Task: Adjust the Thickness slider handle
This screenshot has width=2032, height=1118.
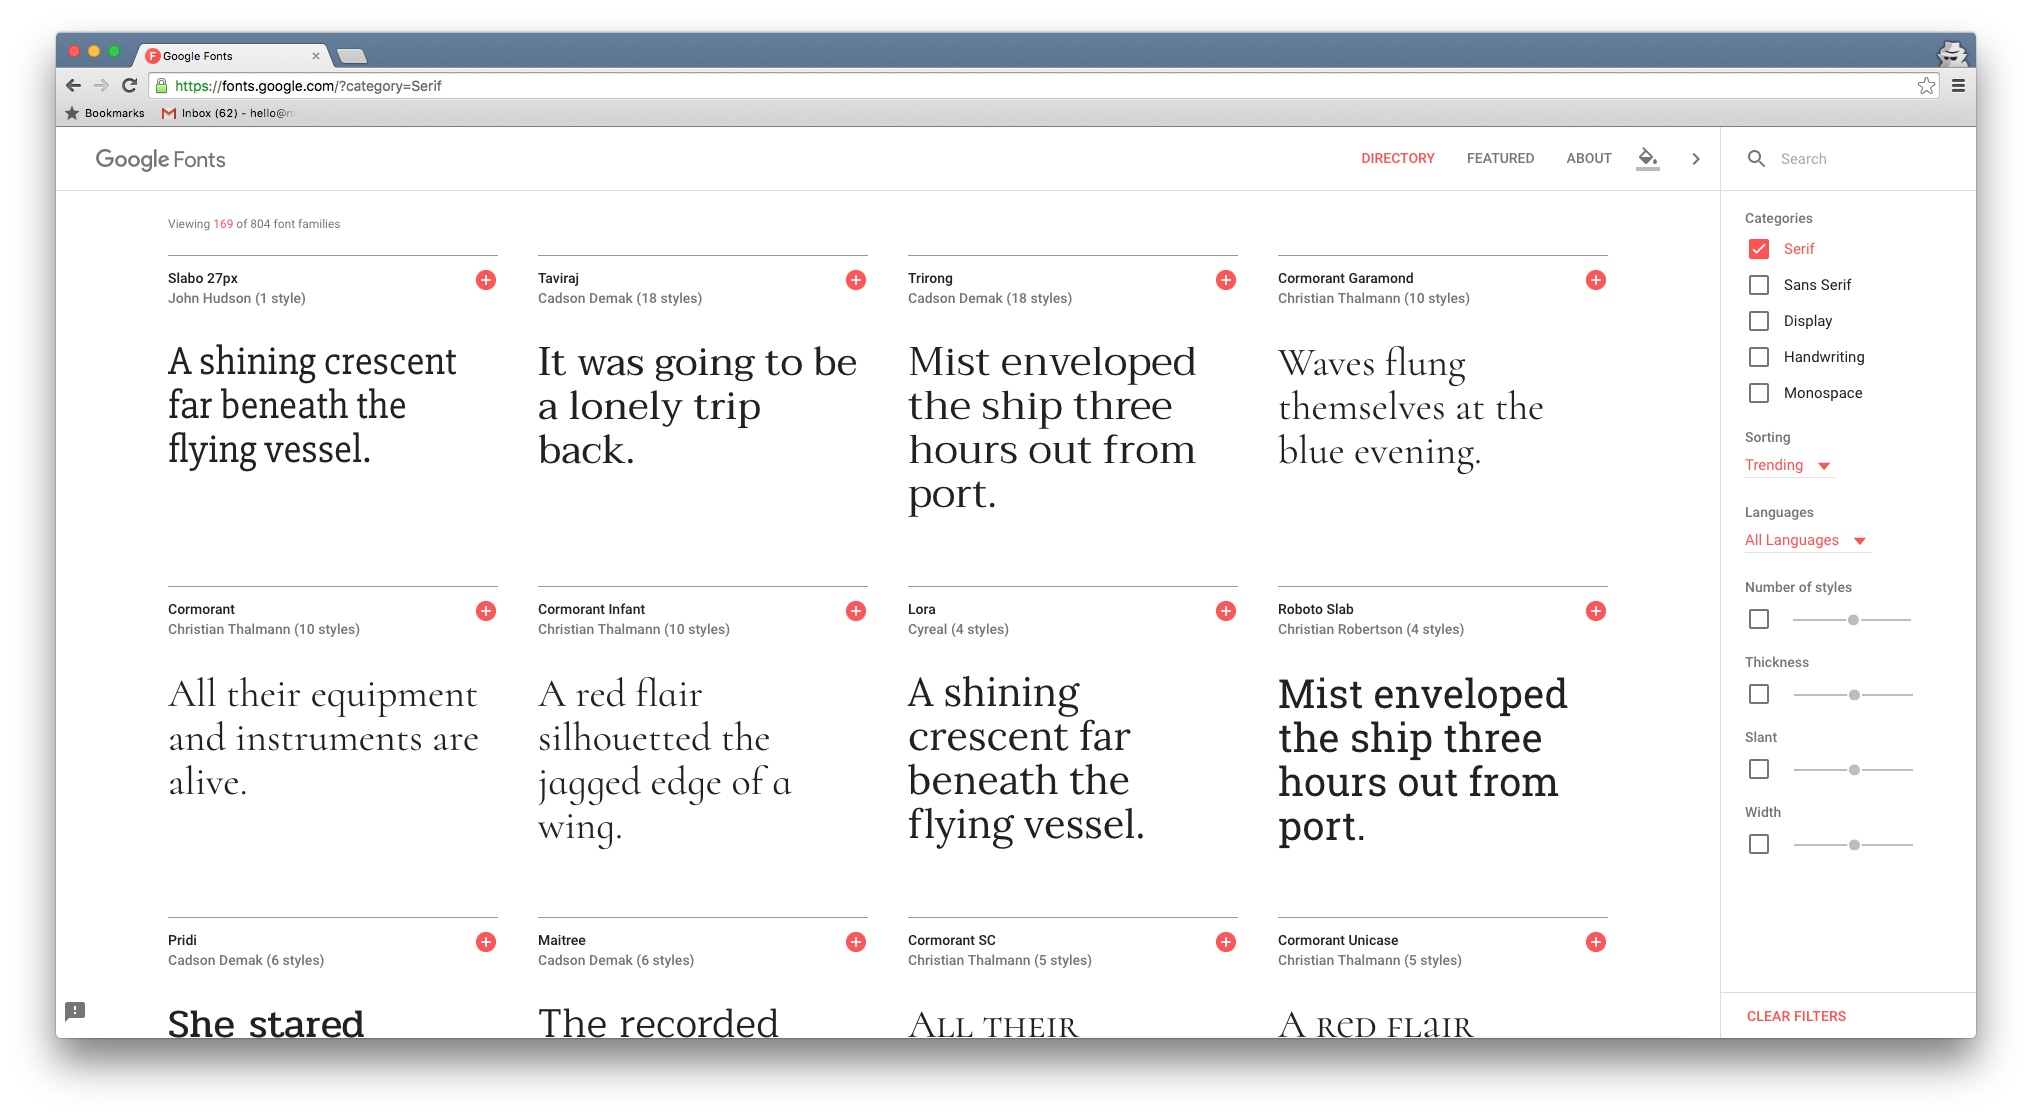Action: (x=1854, y=695)
